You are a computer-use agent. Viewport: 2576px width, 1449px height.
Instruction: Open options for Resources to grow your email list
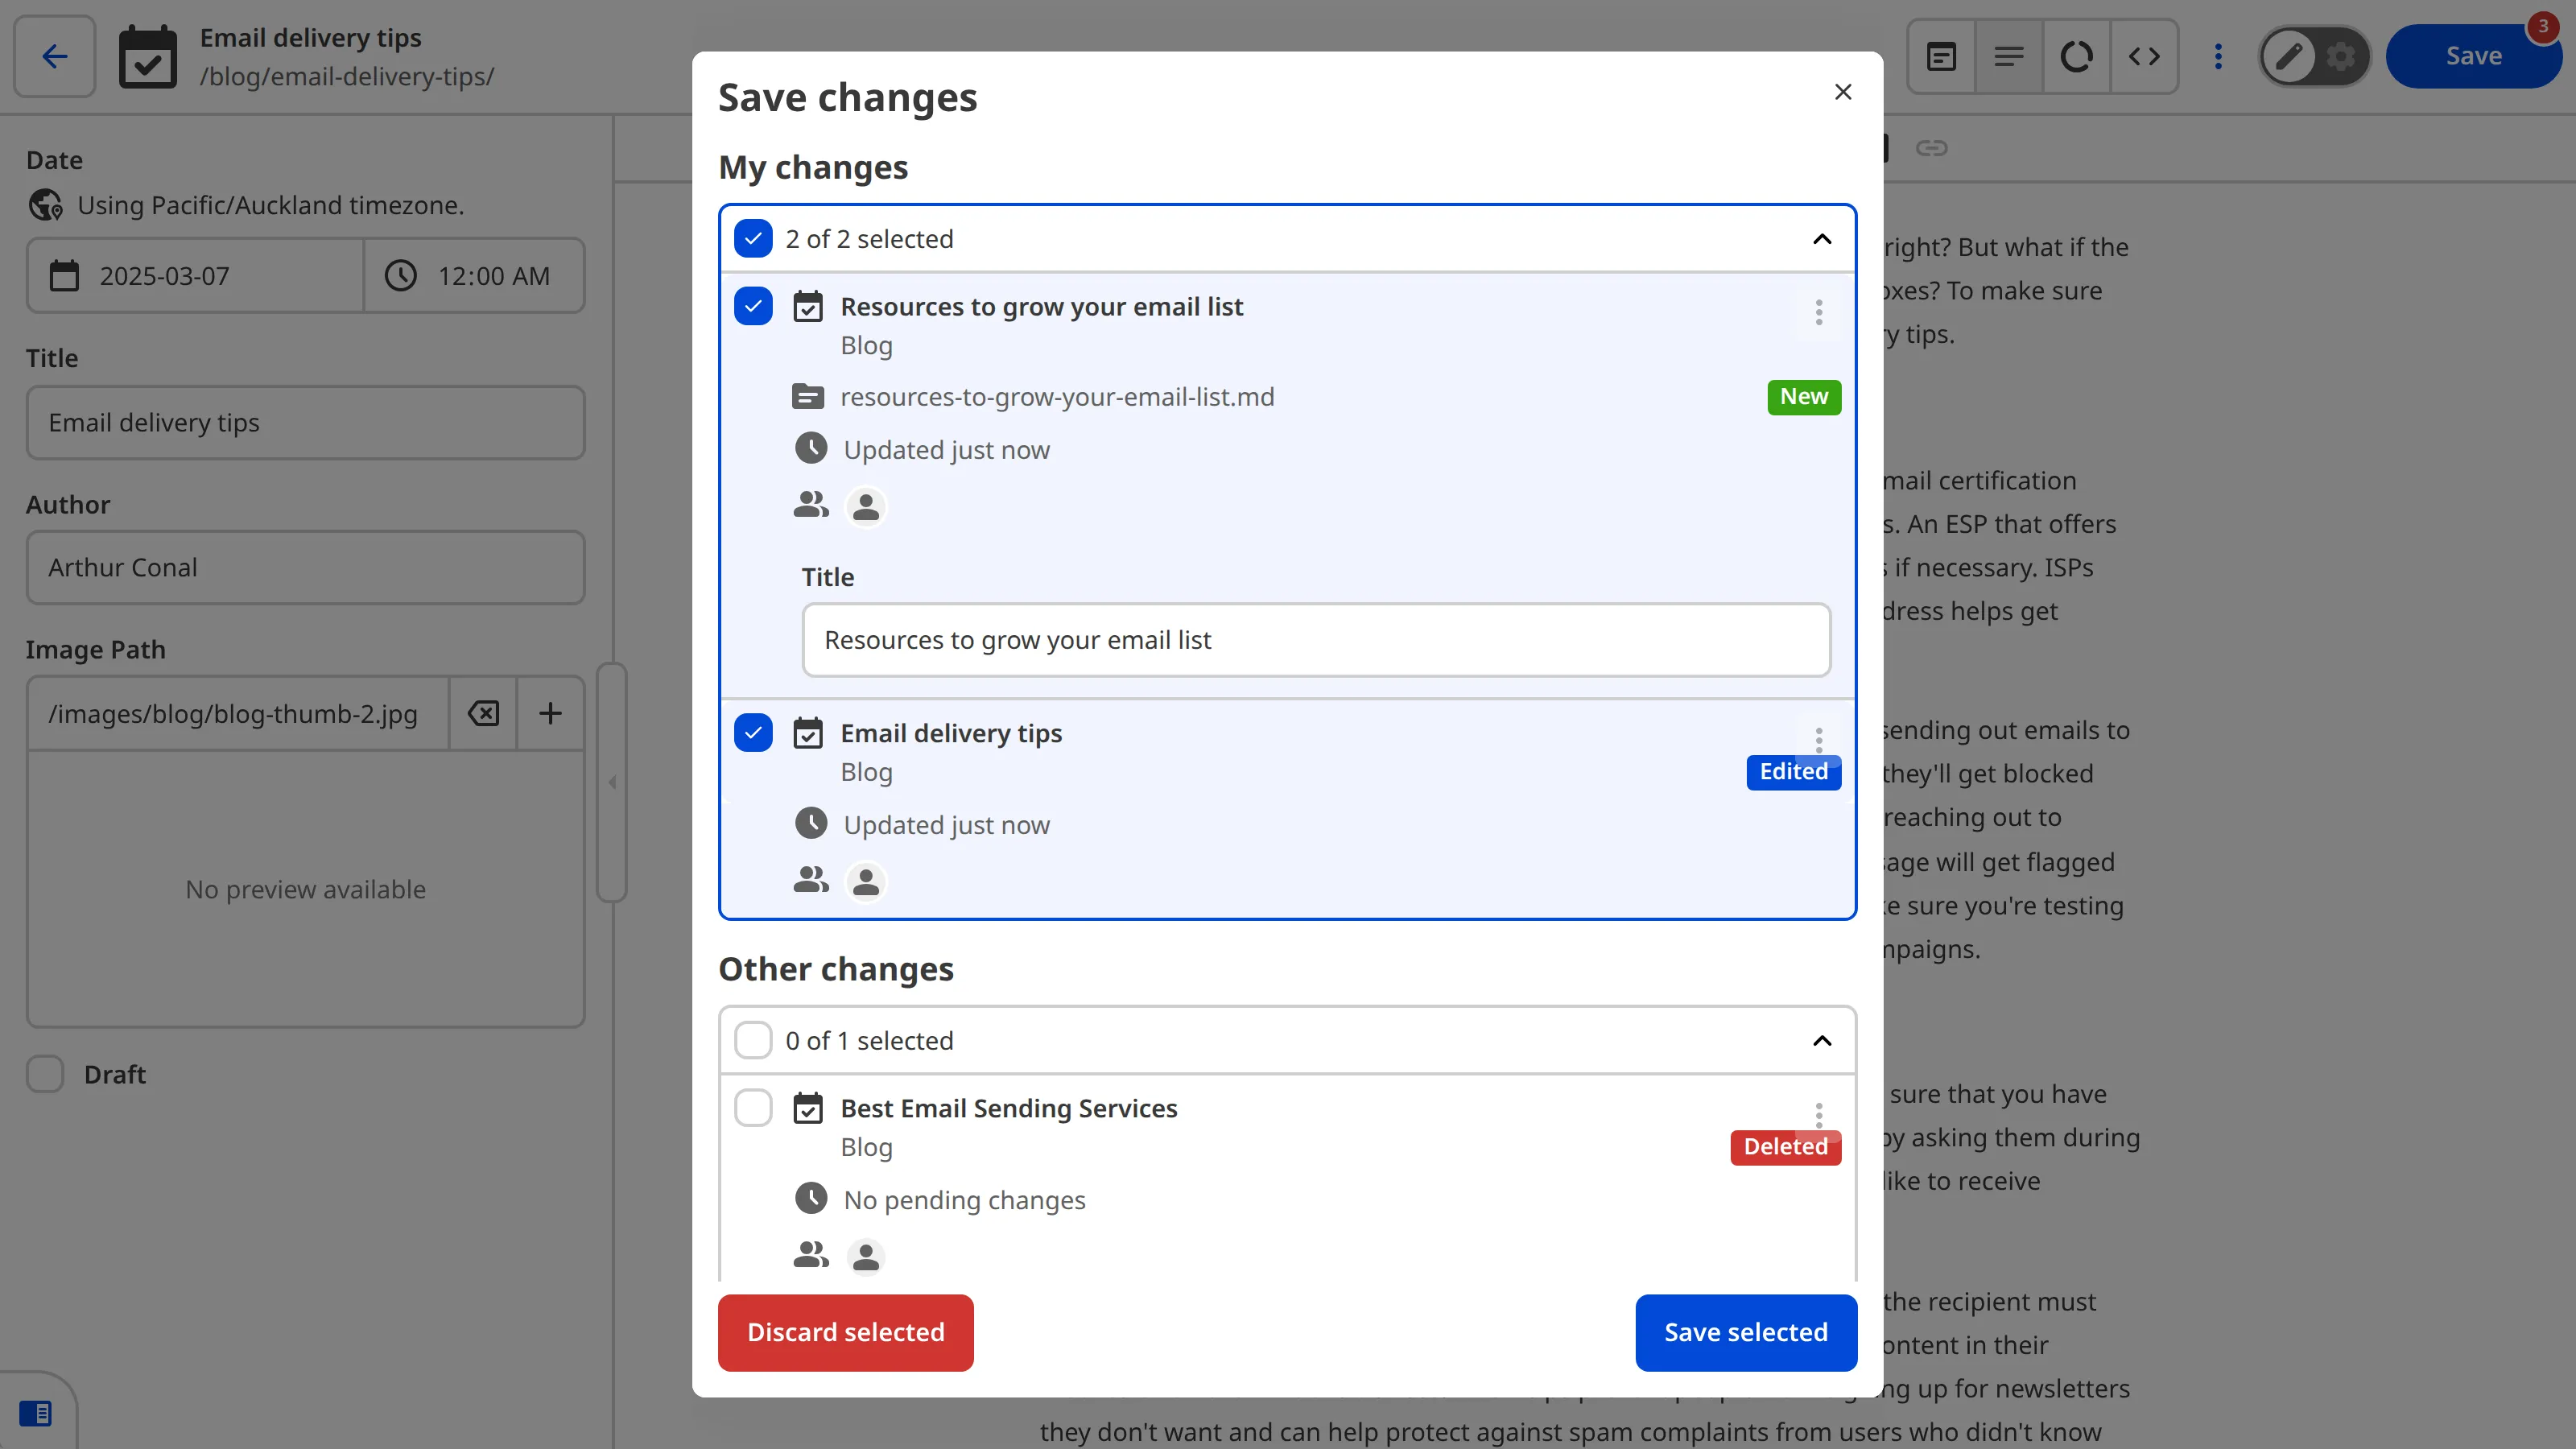(x=1819, y=312)
